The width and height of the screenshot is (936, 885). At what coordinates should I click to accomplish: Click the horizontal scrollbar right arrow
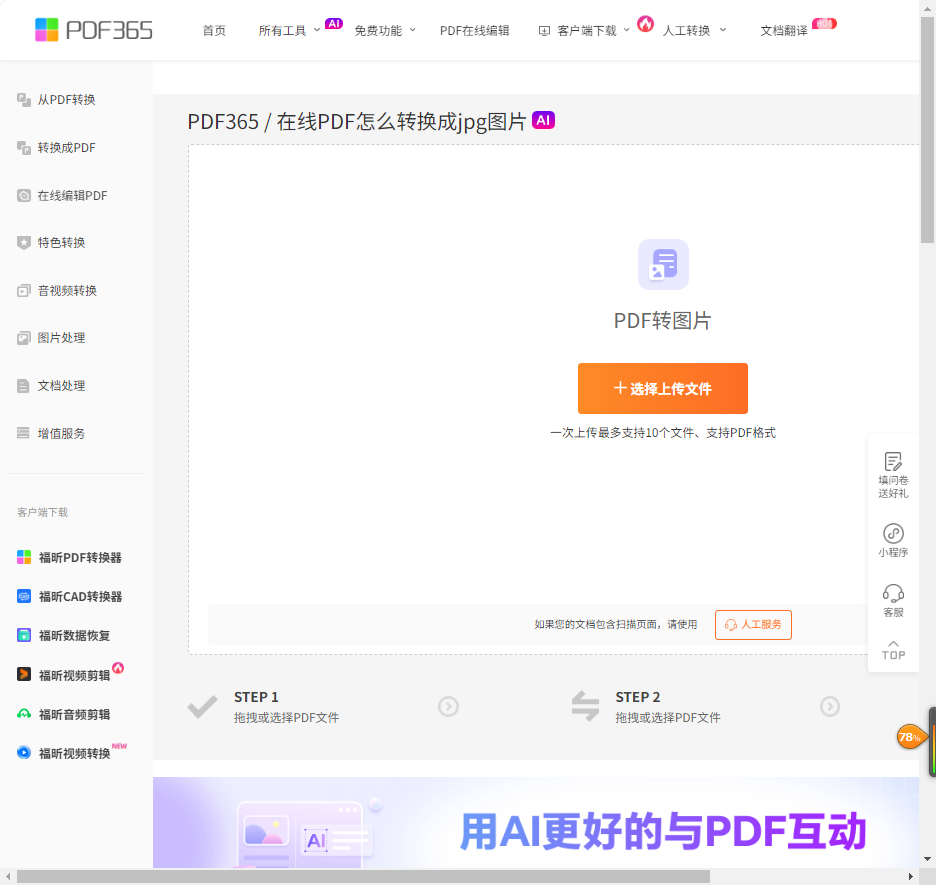pos(911,877)
